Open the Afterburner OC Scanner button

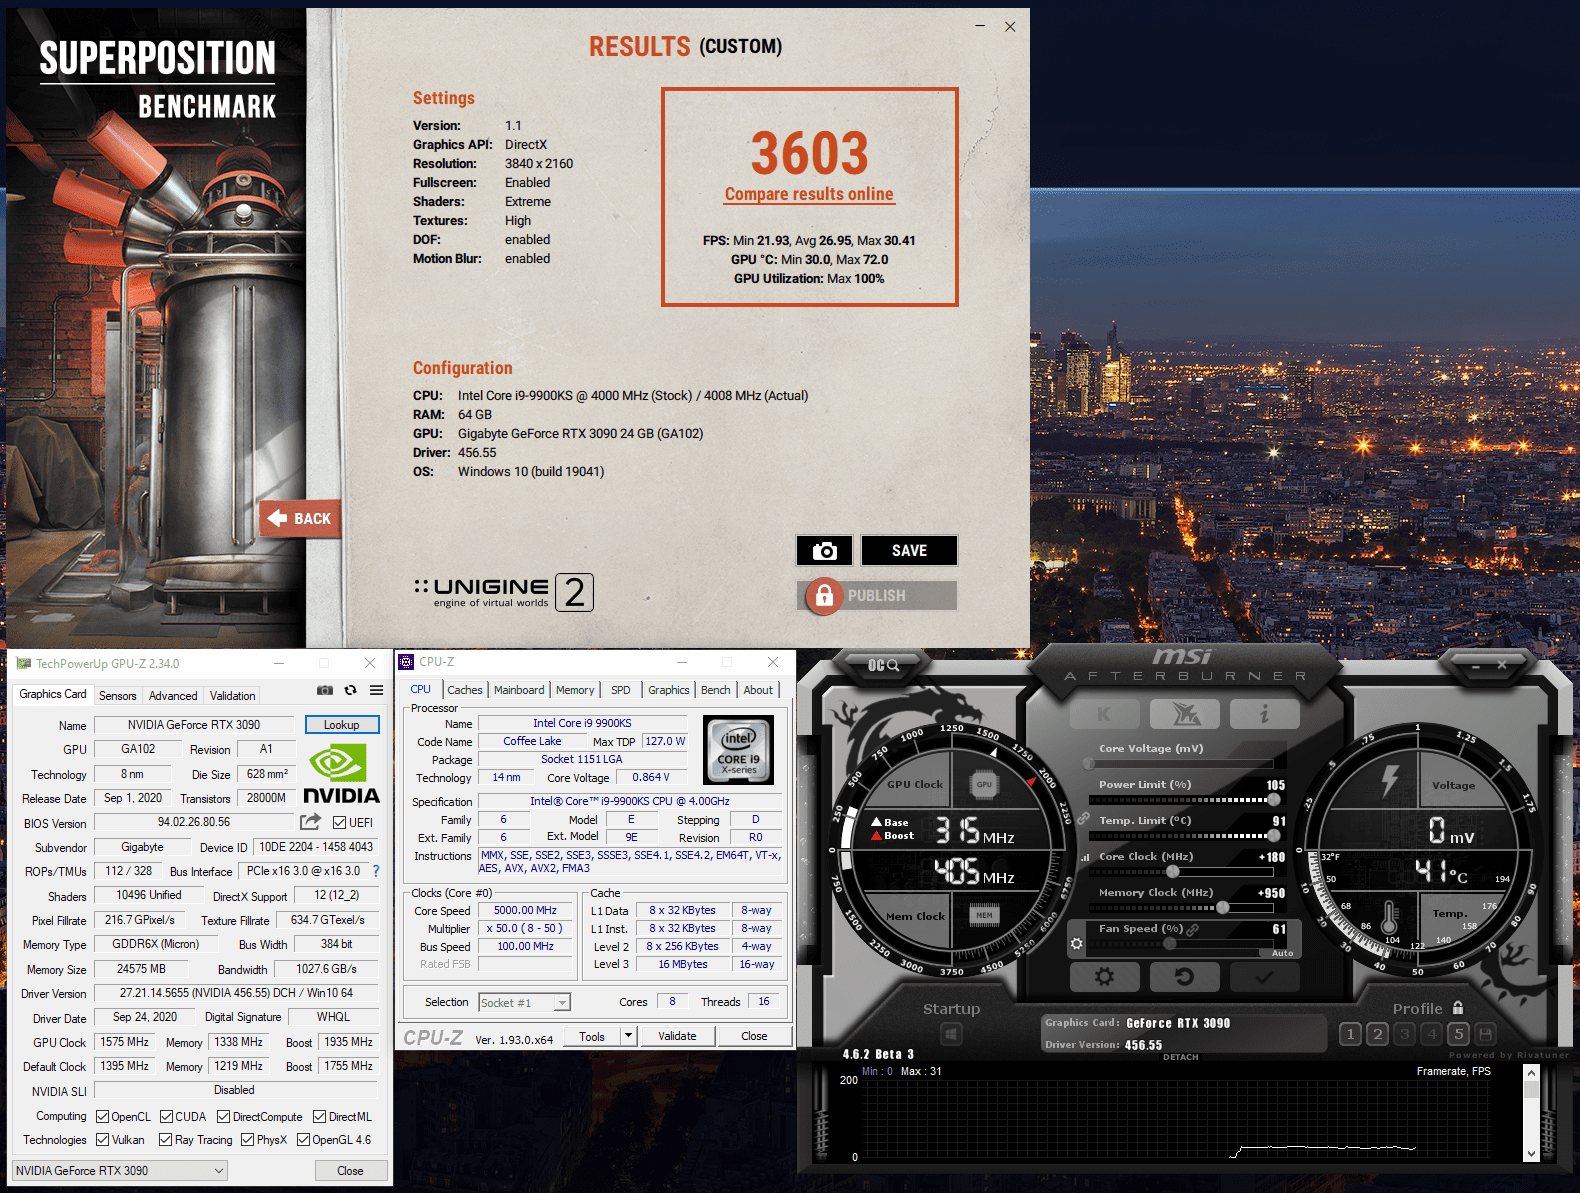tap(883, 665)
